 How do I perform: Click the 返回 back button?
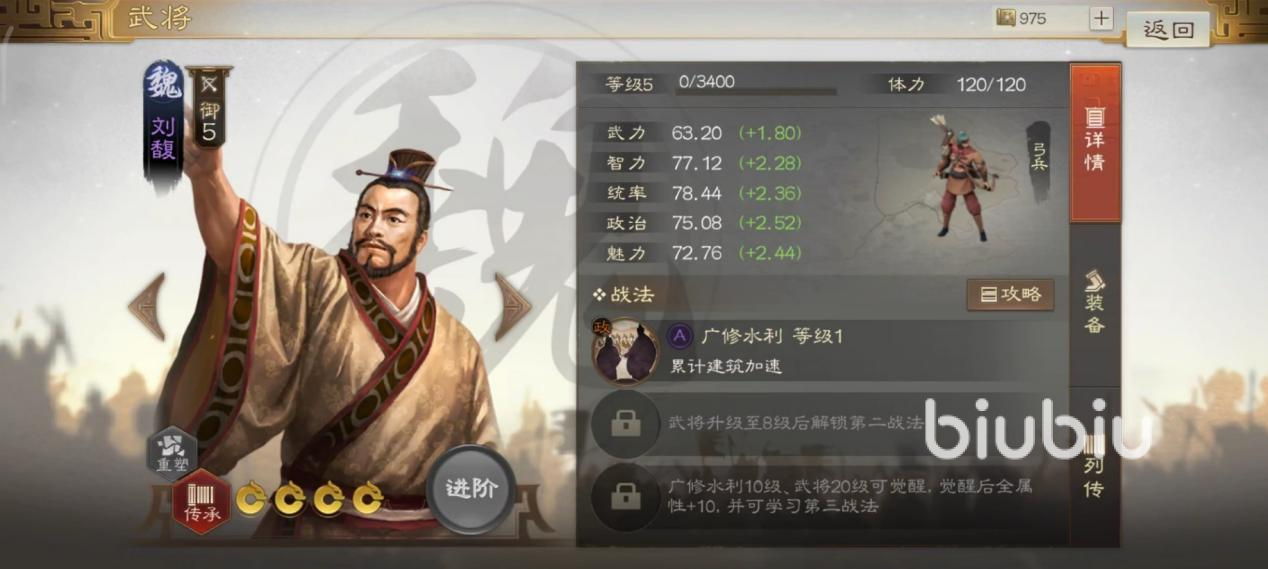point(1168,29)
